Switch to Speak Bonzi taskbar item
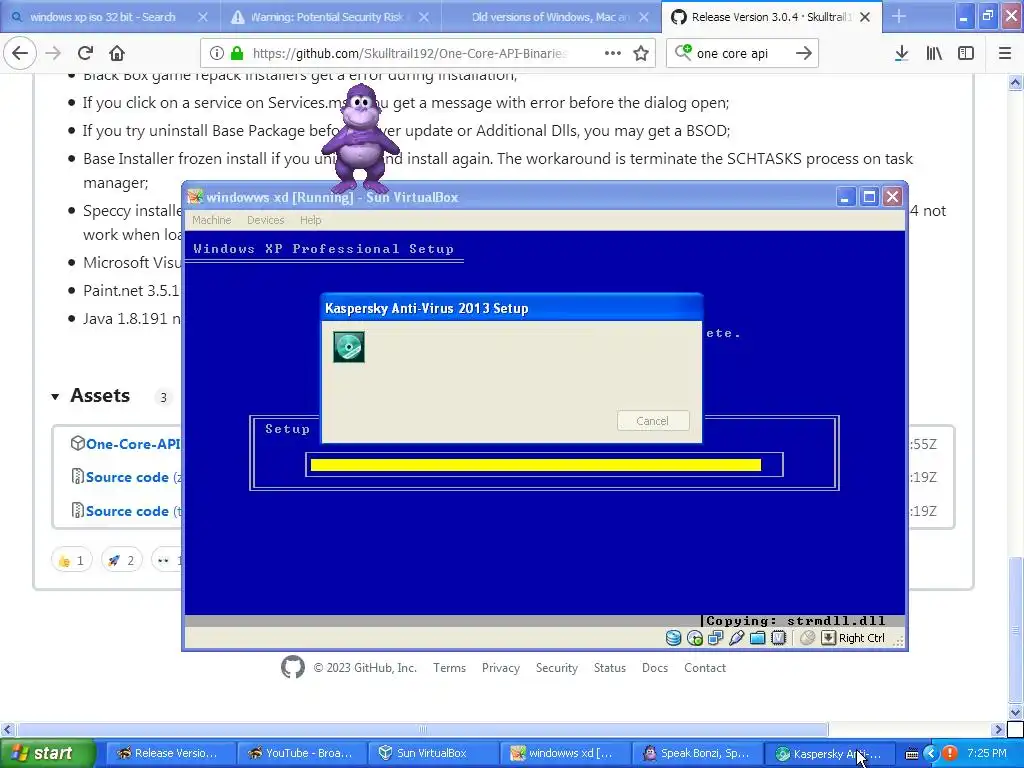Viewport: 1024px width, 768px height. 696,753
